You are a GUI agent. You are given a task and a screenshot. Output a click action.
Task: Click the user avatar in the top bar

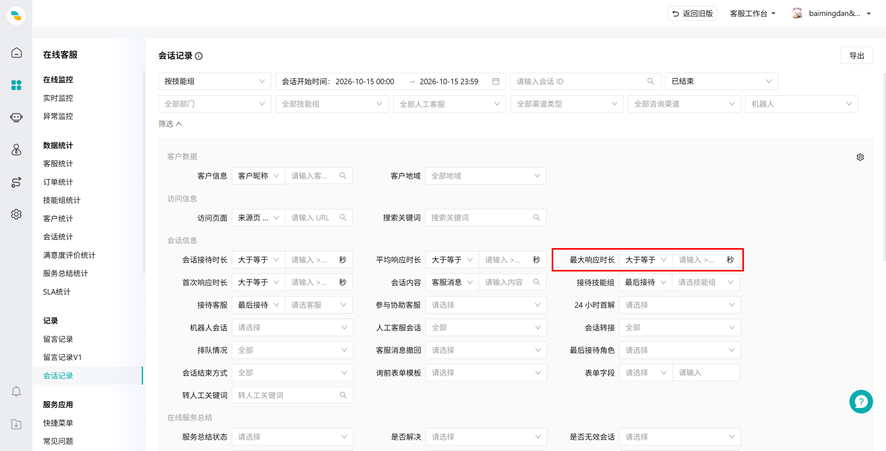797,13
